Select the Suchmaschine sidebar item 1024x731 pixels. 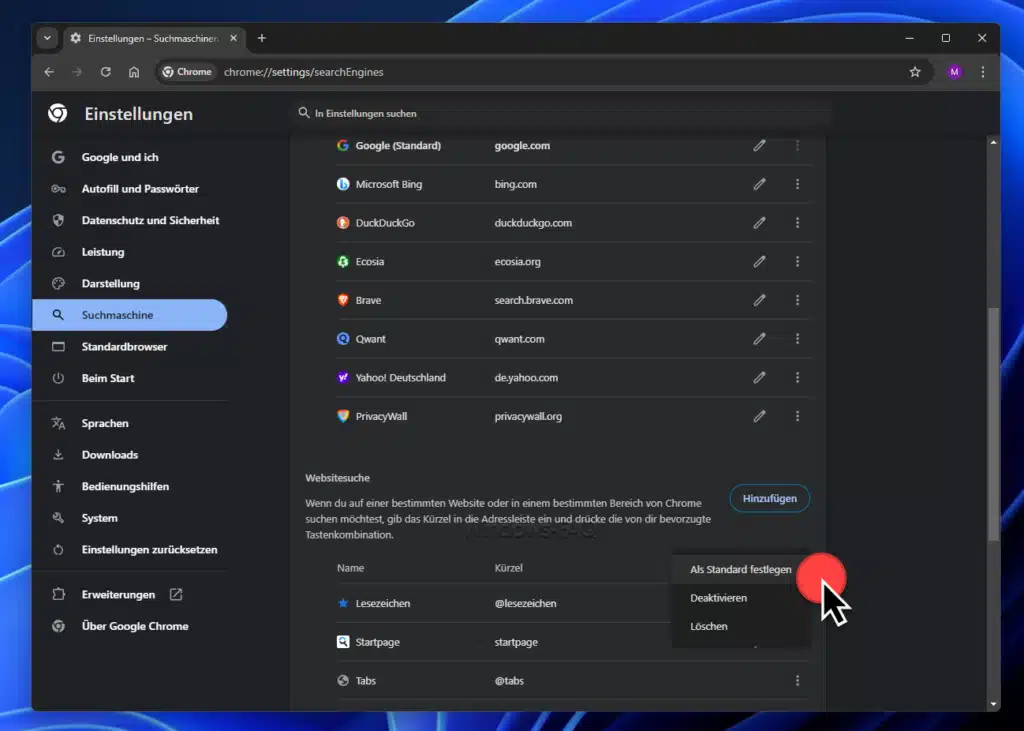click(x=130, y=315)
